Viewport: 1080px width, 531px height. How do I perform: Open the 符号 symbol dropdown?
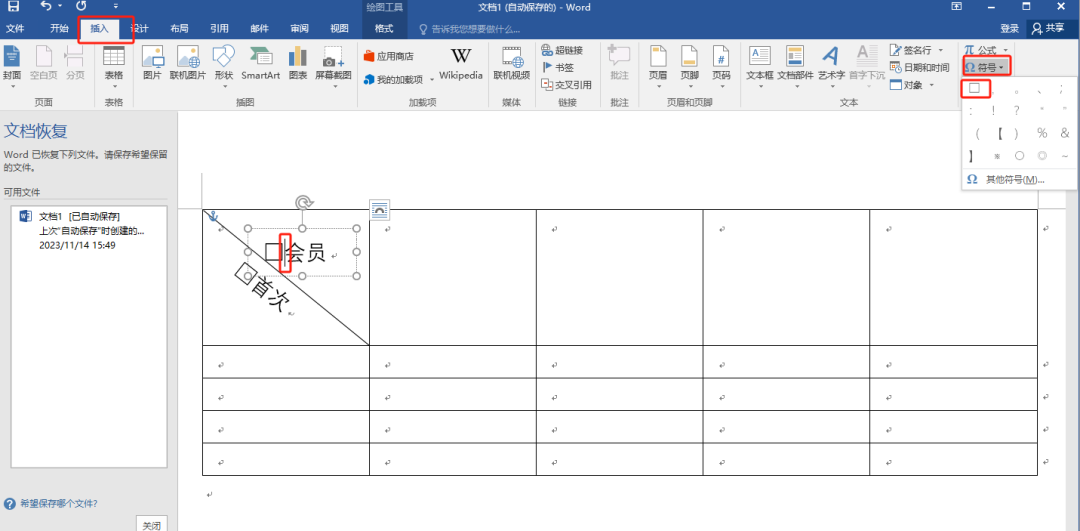(986, 67)
